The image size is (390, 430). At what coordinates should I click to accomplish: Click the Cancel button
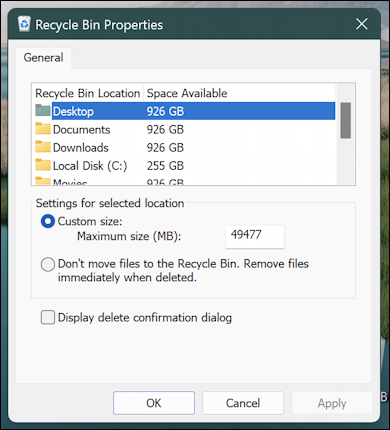click(243, 403)
